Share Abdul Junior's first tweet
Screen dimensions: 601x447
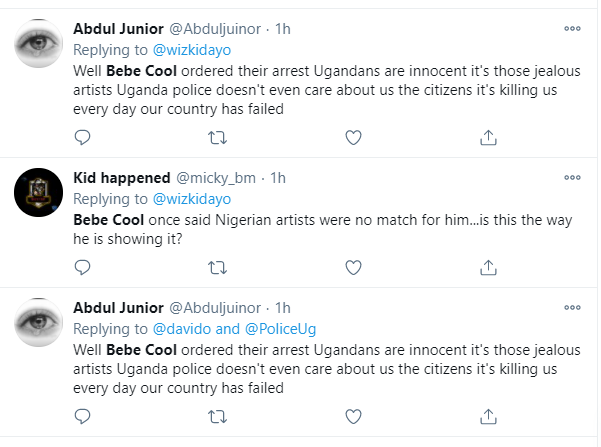tap(487, 135)
